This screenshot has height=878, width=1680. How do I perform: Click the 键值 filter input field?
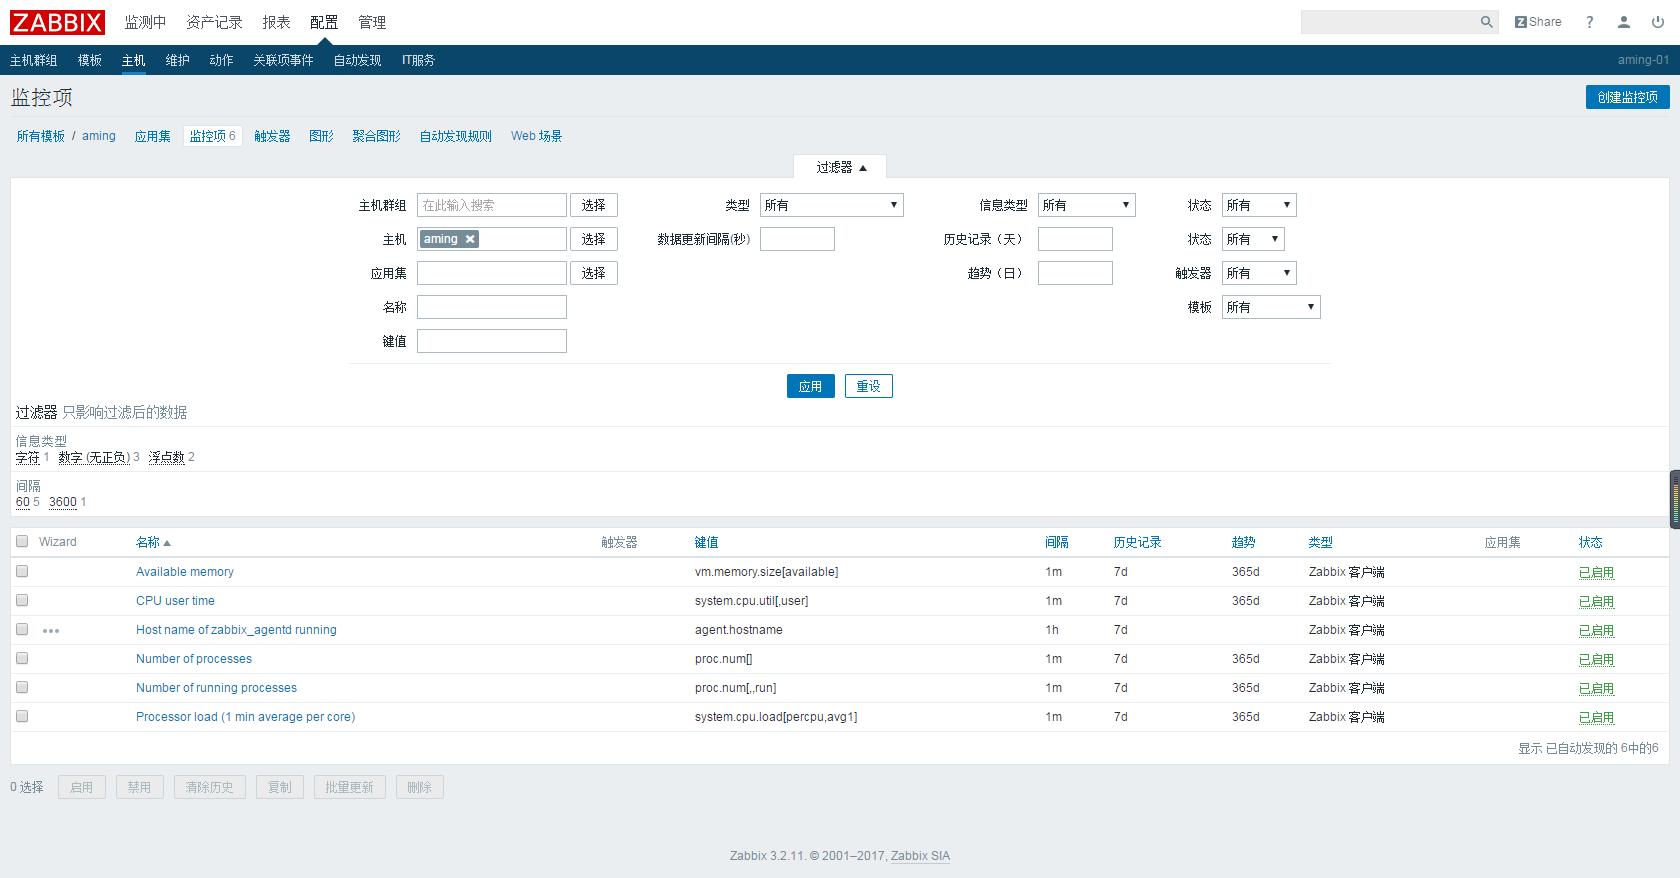click(492, 341)
